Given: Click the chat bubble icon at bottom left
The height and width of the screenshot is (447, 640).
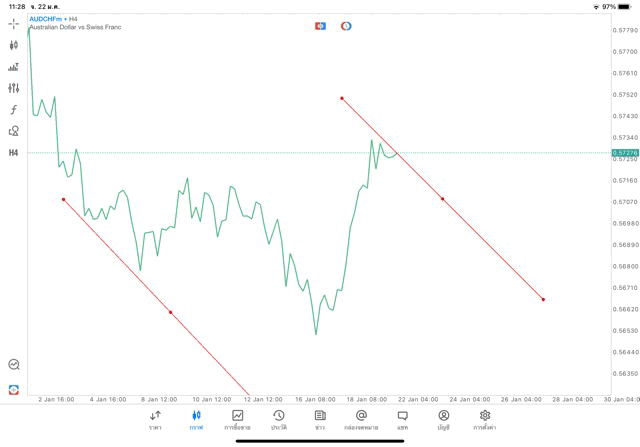Looking at the screenshot, I should point(13,365).
